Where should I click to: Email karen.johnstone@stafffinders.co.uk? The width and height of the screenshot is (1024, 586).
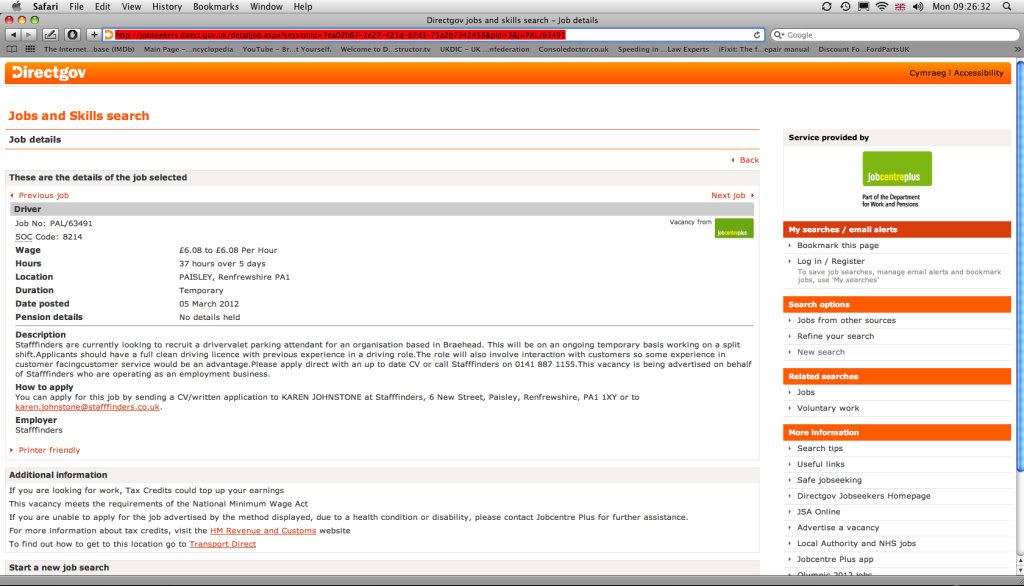88,407
